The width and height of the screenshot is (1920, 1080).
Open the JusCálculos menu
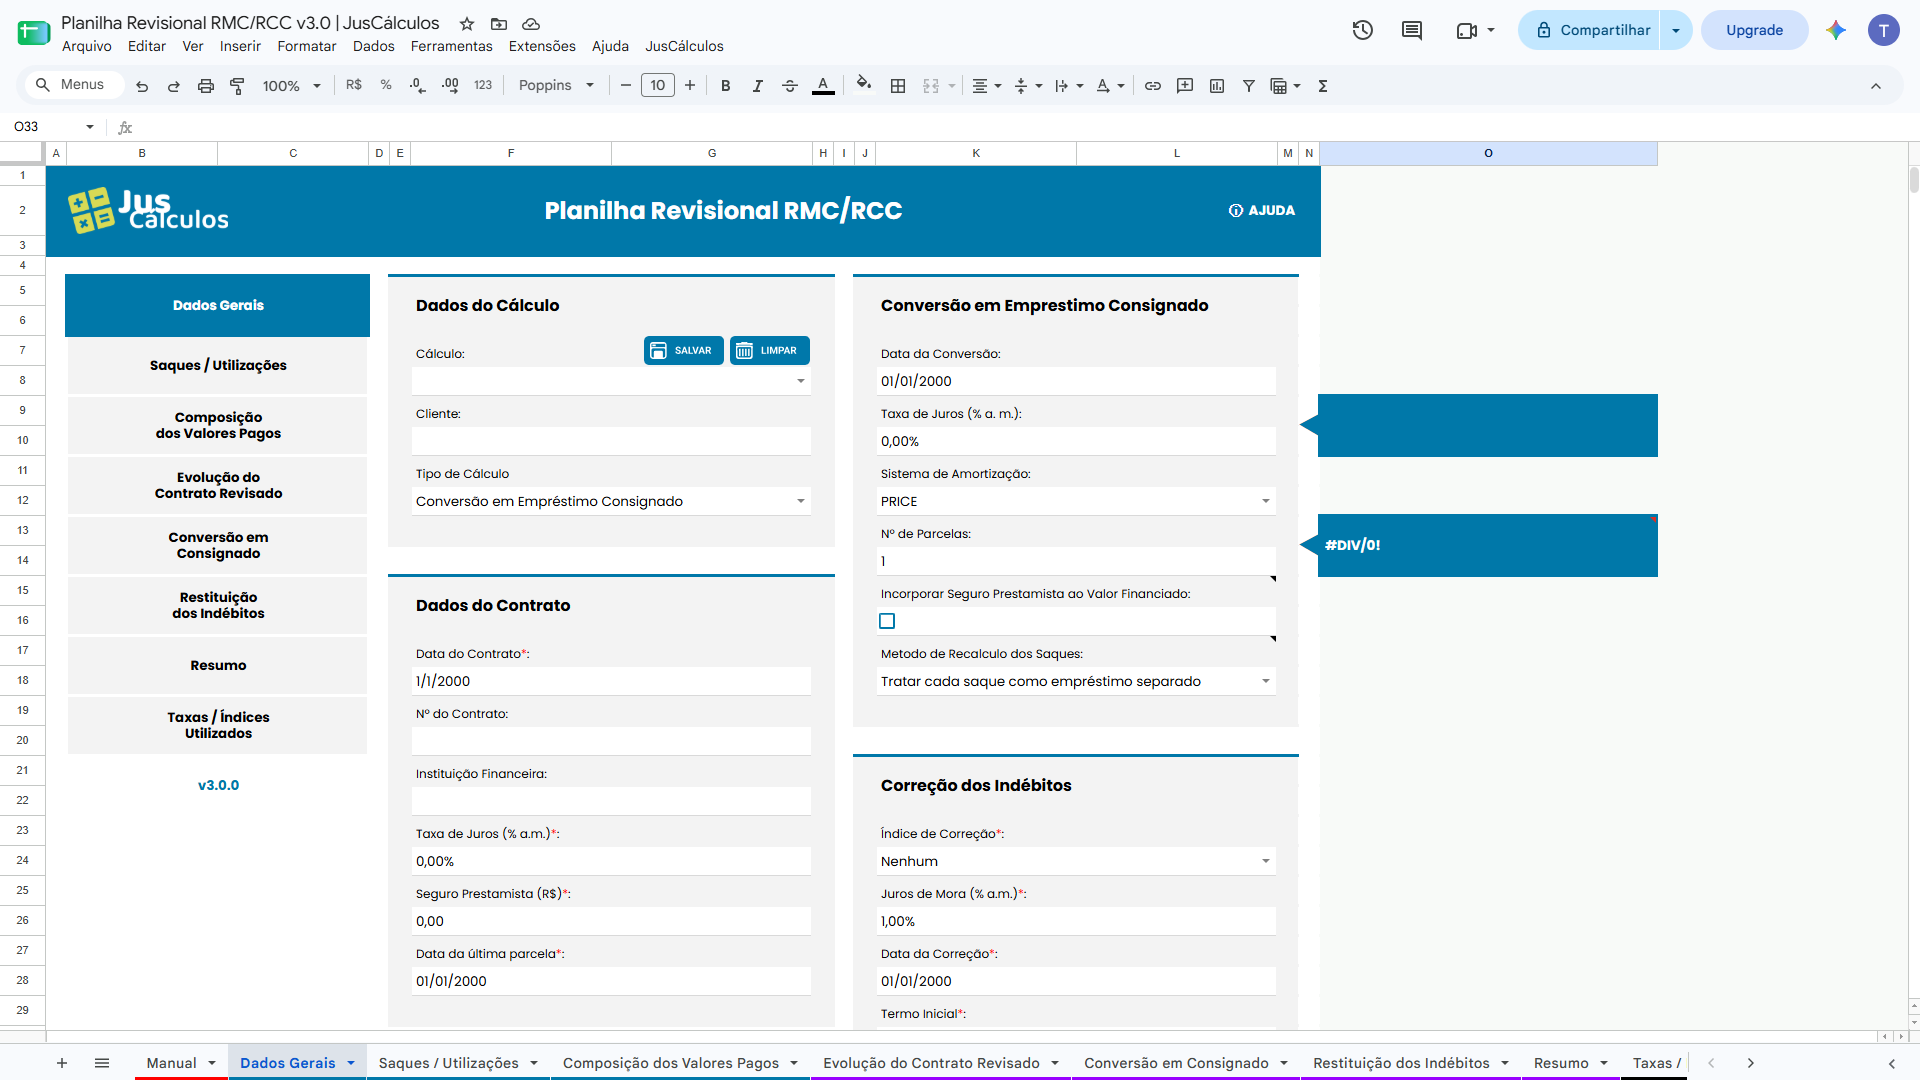[684, 46]
